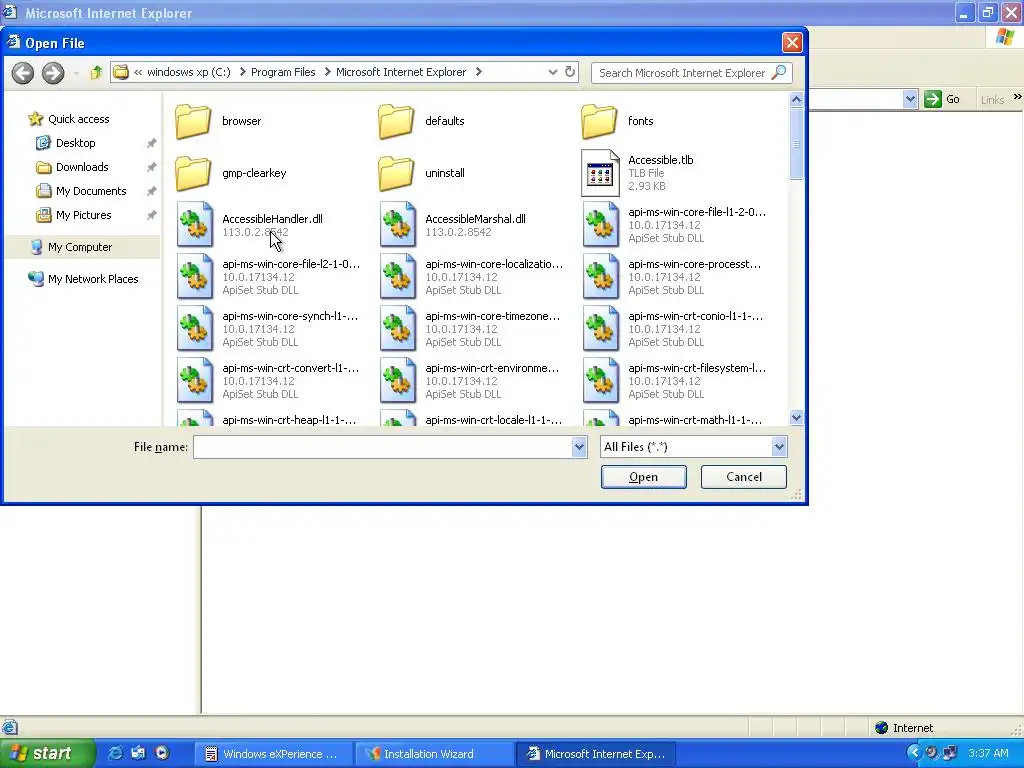
Task: Select My Computer in the sidebar
Action: [x=82, y=247]
